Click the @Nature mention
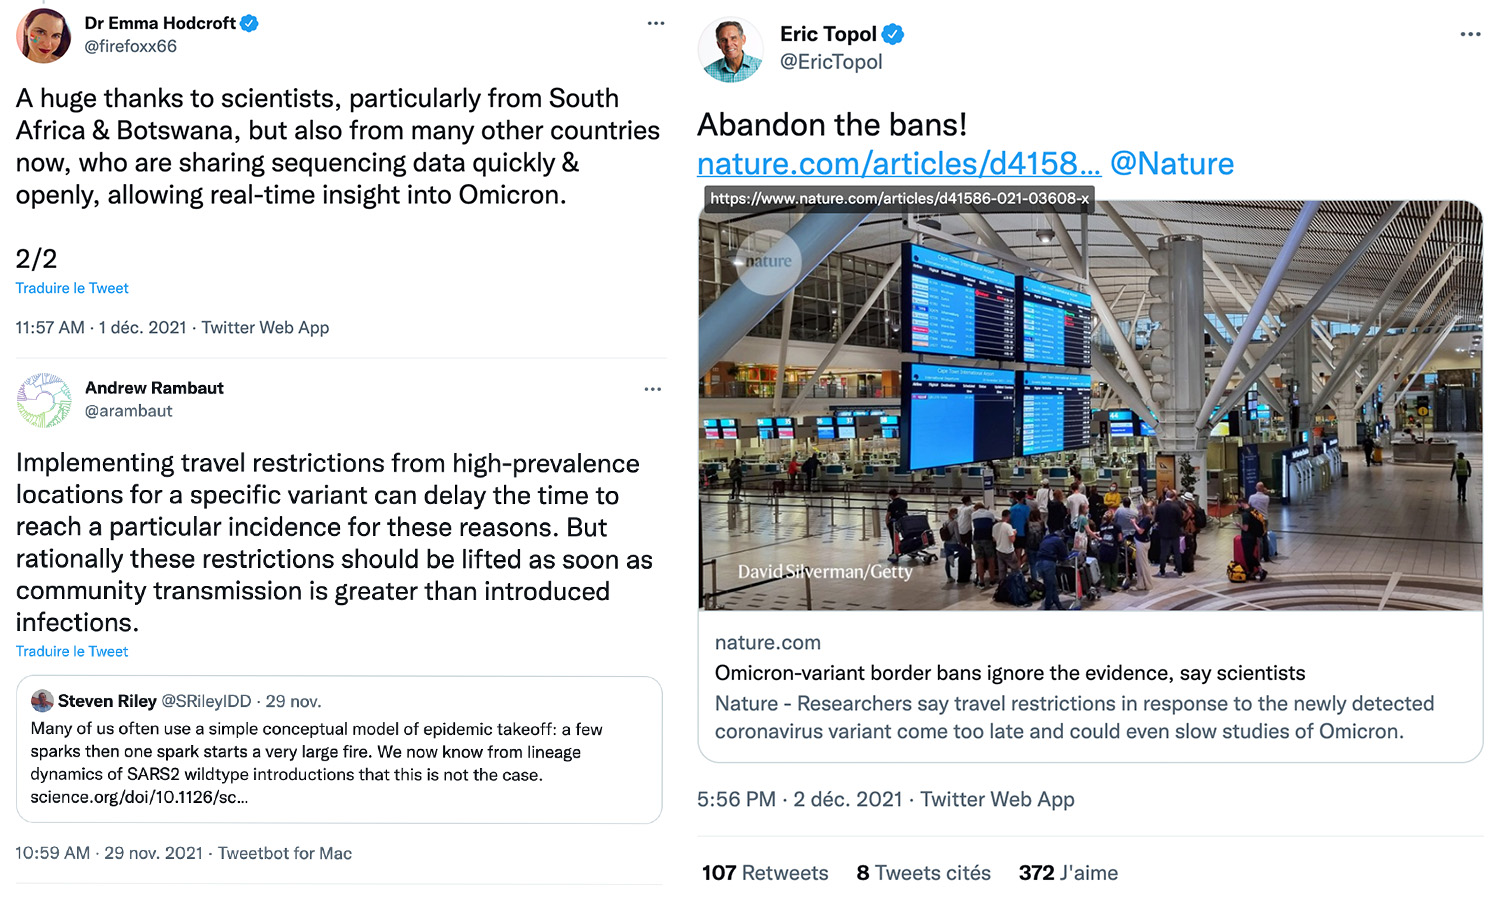This screenshot has width=1502, height=900. [1172, 163]
